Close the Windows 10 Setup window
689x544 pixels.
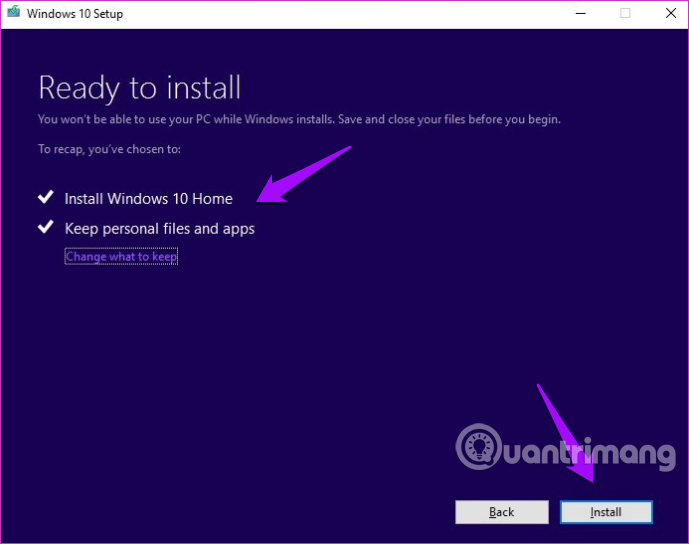pyautogui.click(x=671, y=13)
